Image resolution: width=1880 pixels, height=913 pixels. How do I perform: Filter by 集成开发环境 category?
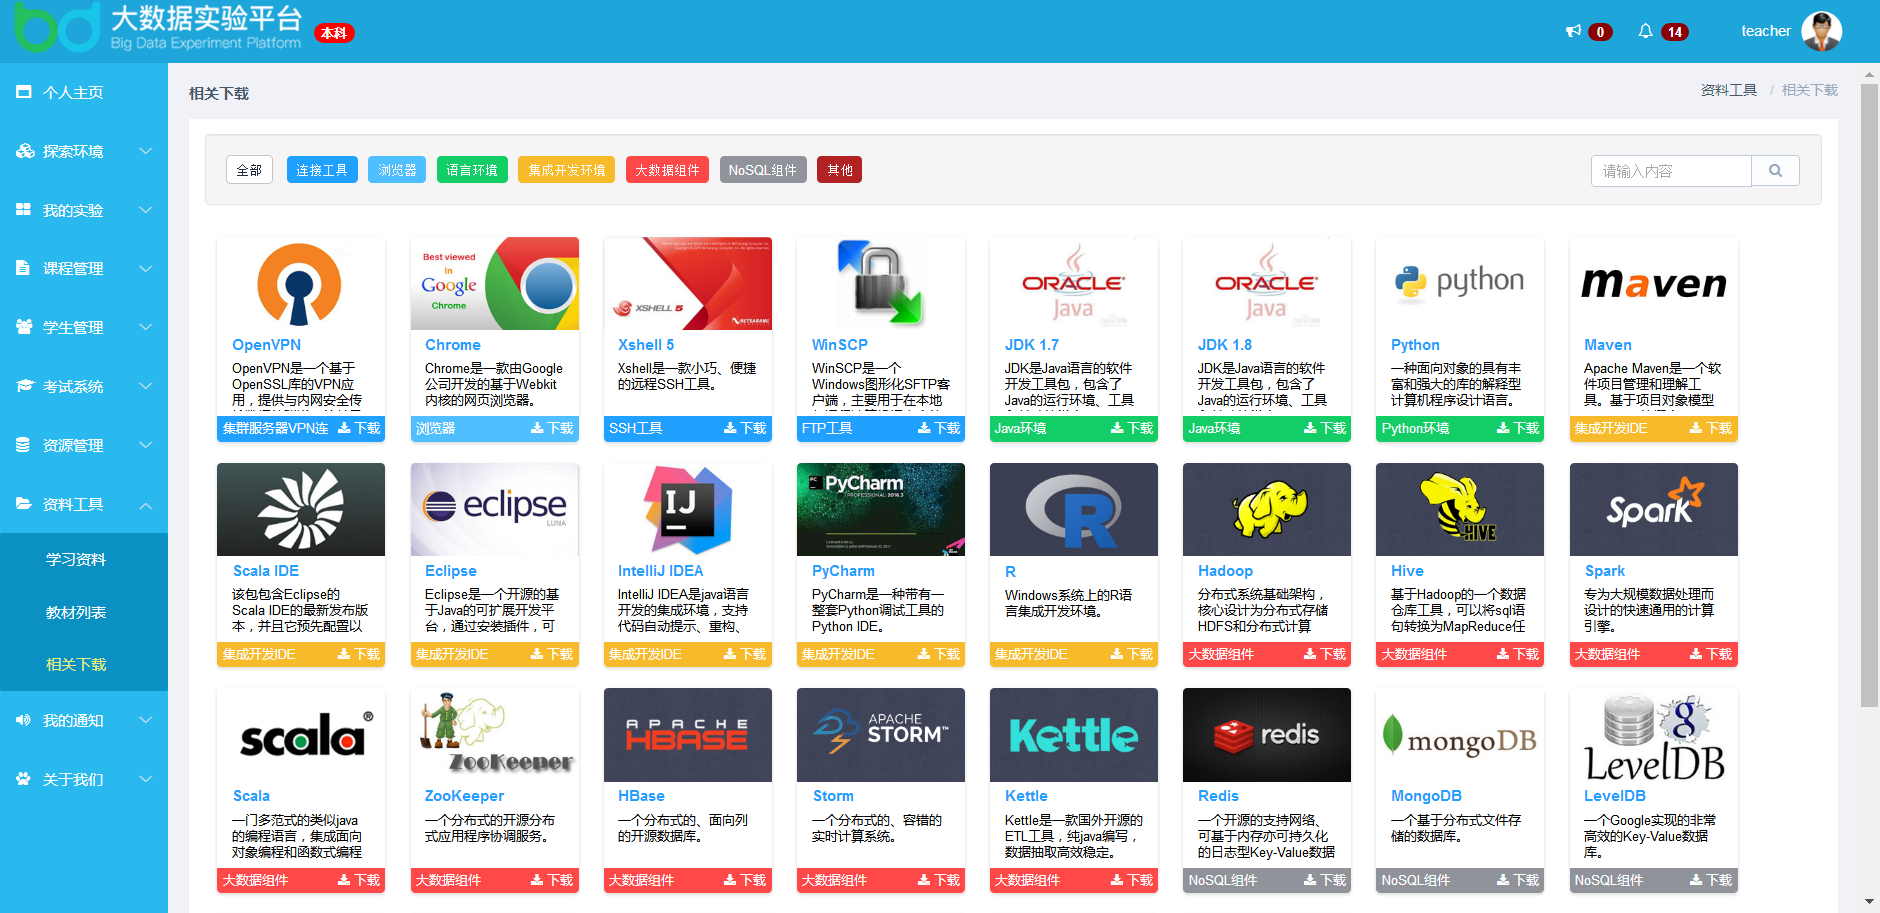(566, 170)
